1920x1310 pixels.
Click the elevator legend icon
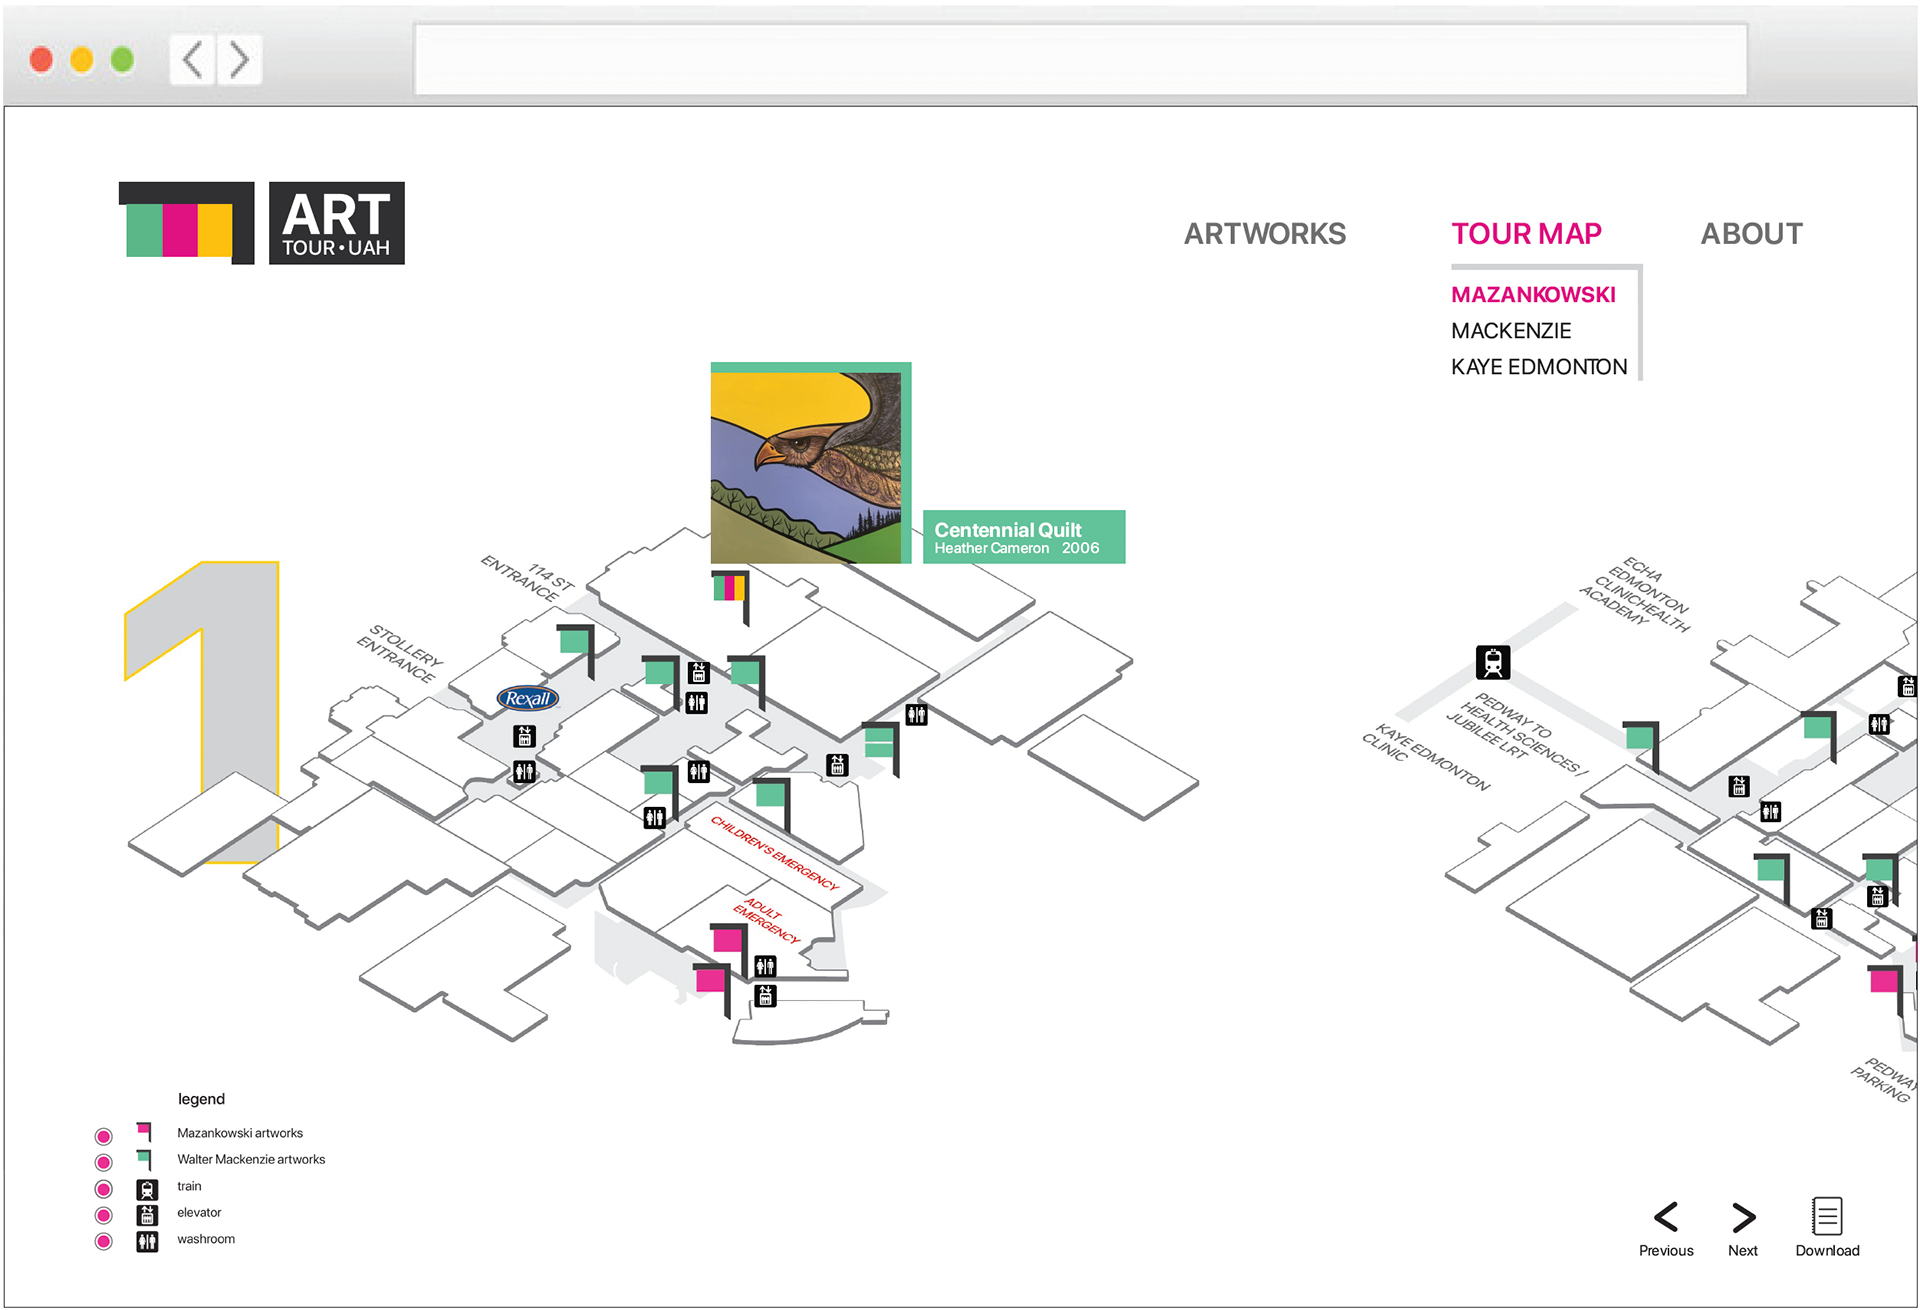(x=147, y=1216)
